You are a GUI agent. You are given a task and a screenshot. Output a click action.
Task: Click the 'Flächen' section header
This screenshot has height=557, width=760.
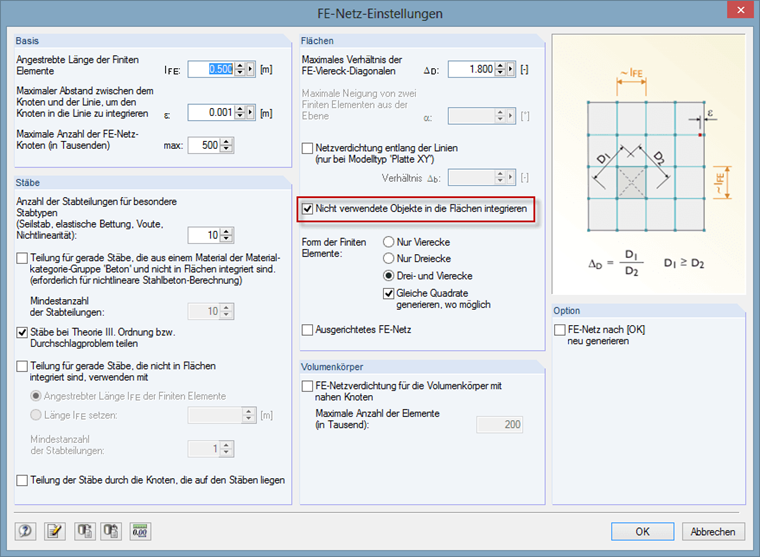[317, 41]
